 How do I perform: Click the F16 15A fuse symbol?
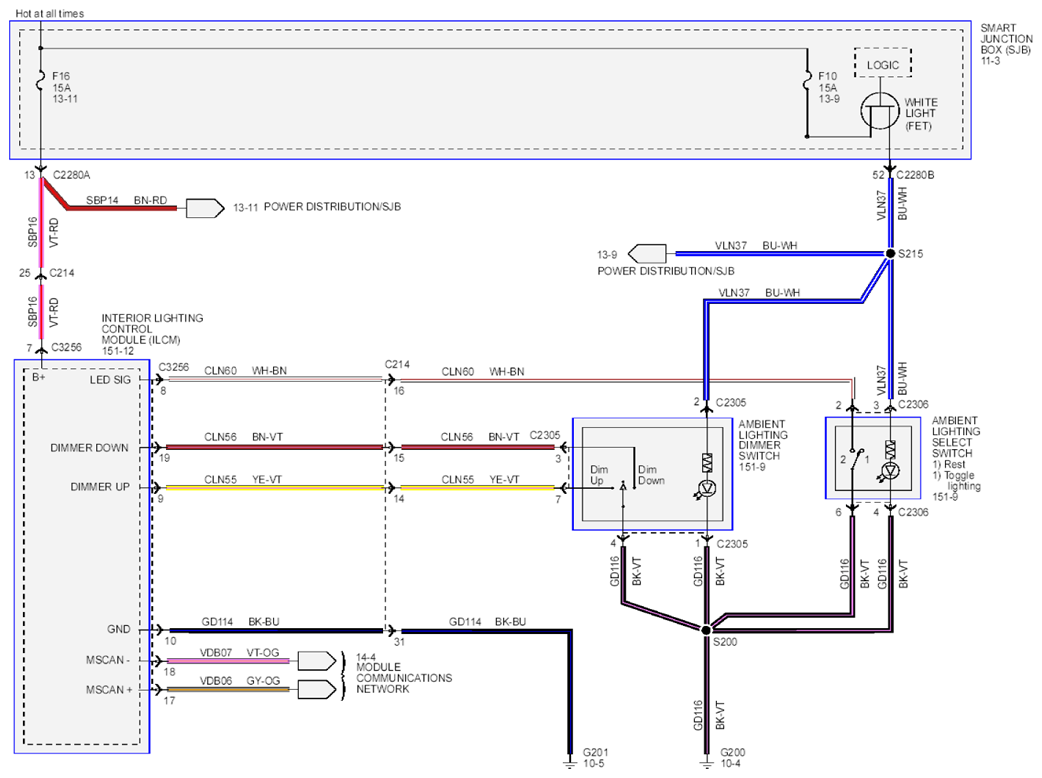pos(41,80)
